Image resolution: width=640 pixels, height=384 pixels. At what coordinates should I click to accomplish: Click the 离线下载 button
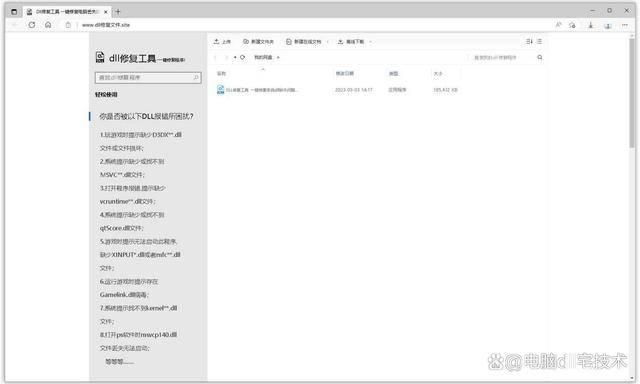coord(351,42)
